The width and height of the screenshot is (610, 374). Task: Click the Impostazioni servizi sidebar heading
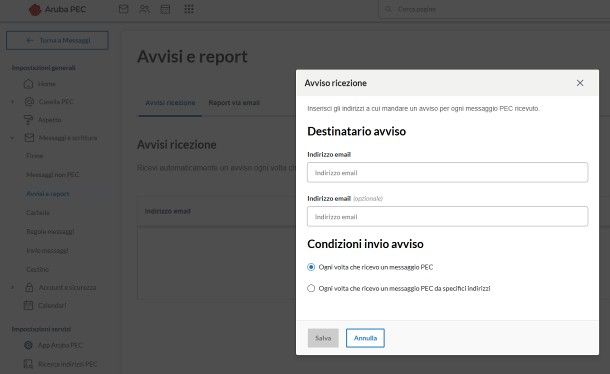41,329
